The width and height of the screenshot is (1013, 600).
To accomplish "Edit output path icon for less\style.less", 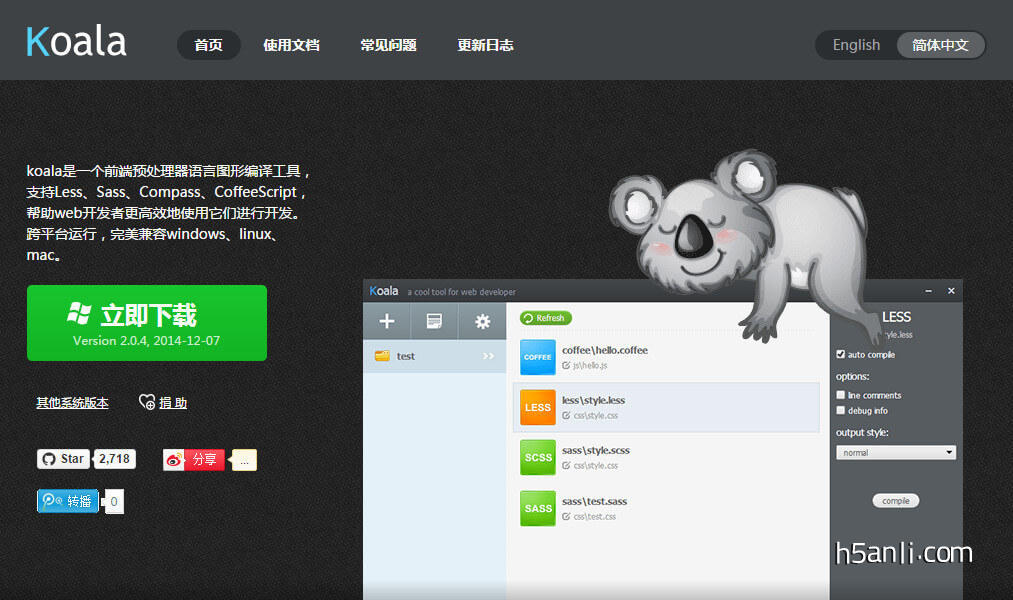I will [x=566, y=416].
